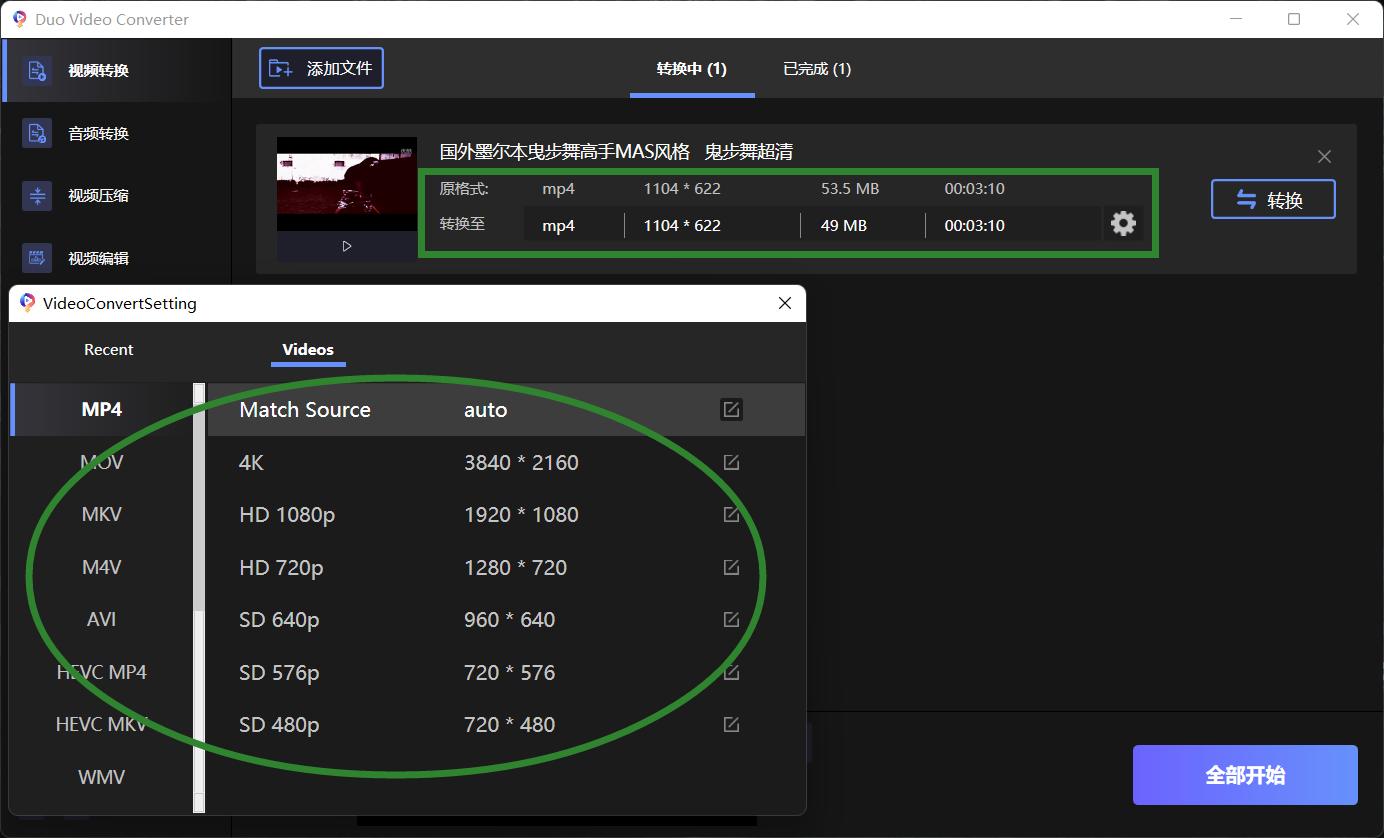Screen dimensions: 1384x838
Task: Open the 视频压缩 sidebar section
Action: (x=98, y=196)
